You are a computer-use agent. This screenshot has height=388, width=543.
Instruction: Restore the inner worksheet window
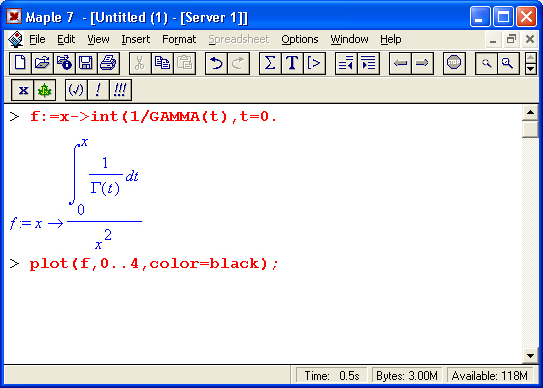(511, 39)
